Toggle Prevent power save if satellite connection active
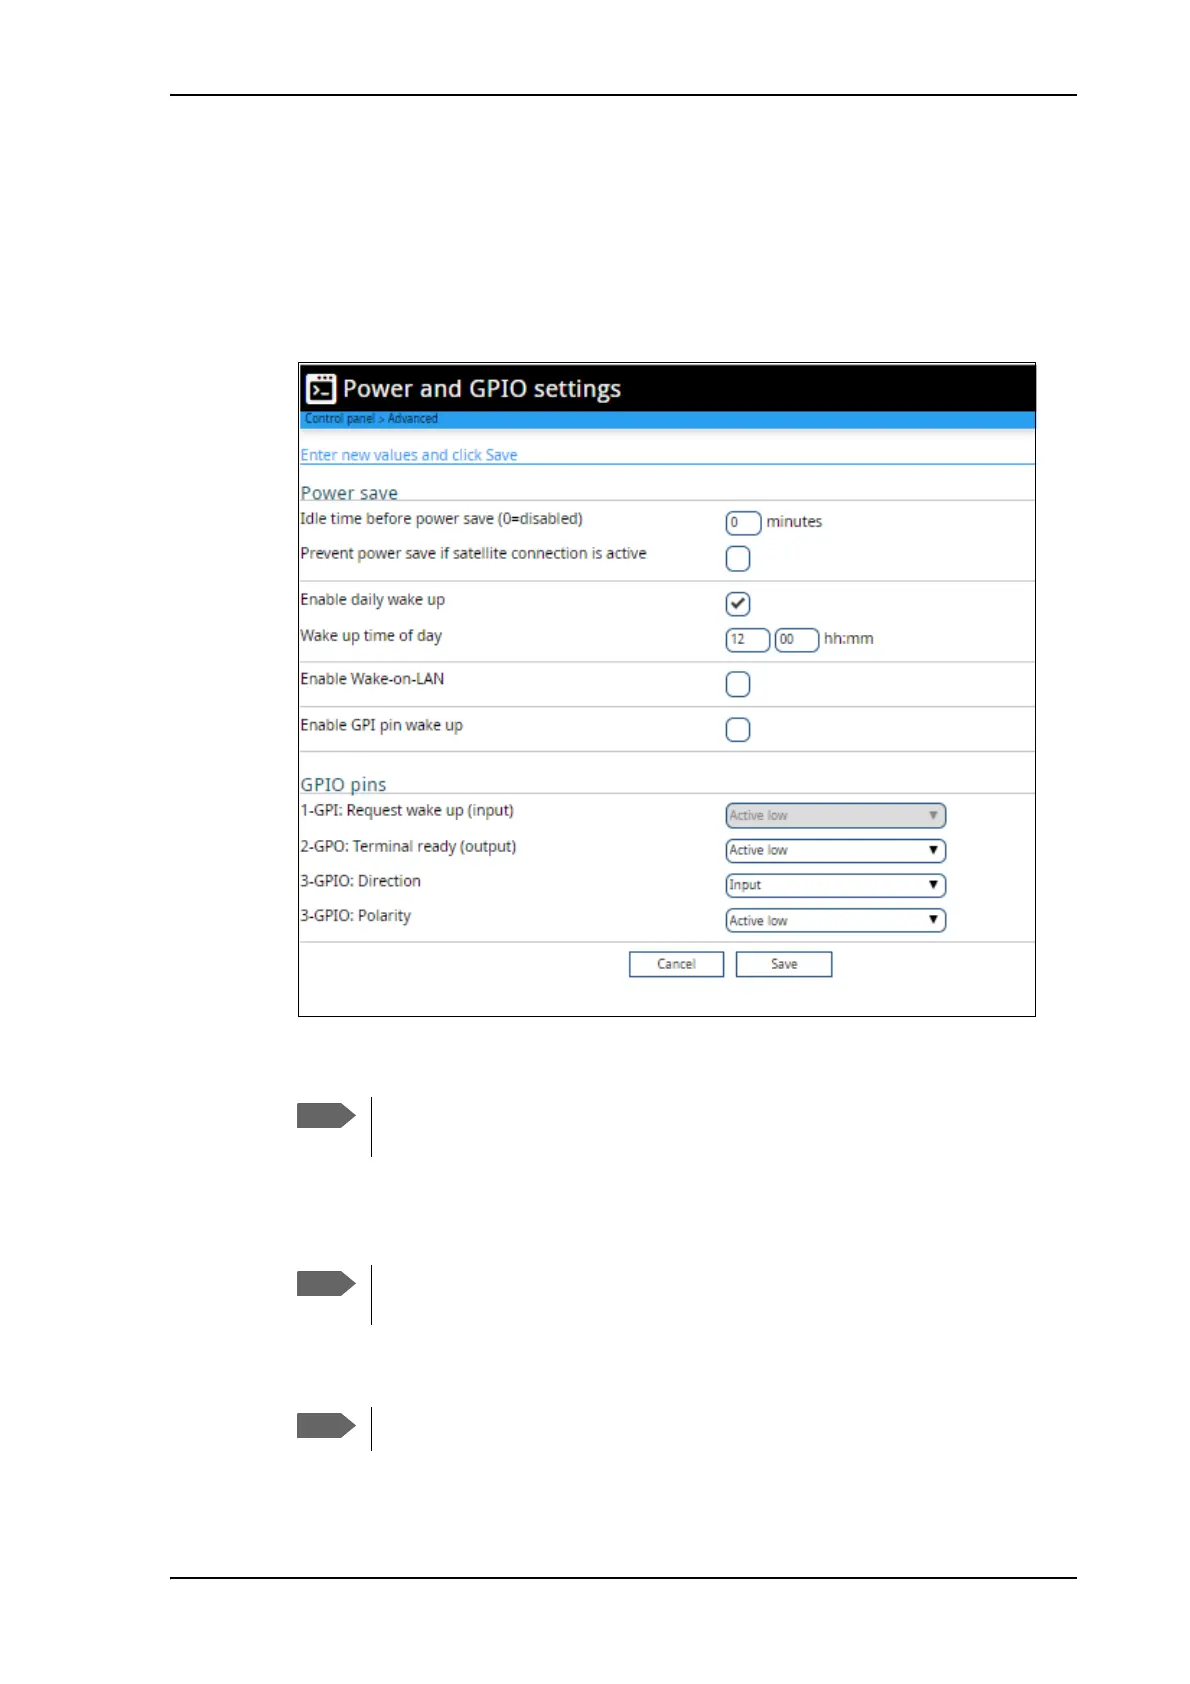 click(738, 559)
